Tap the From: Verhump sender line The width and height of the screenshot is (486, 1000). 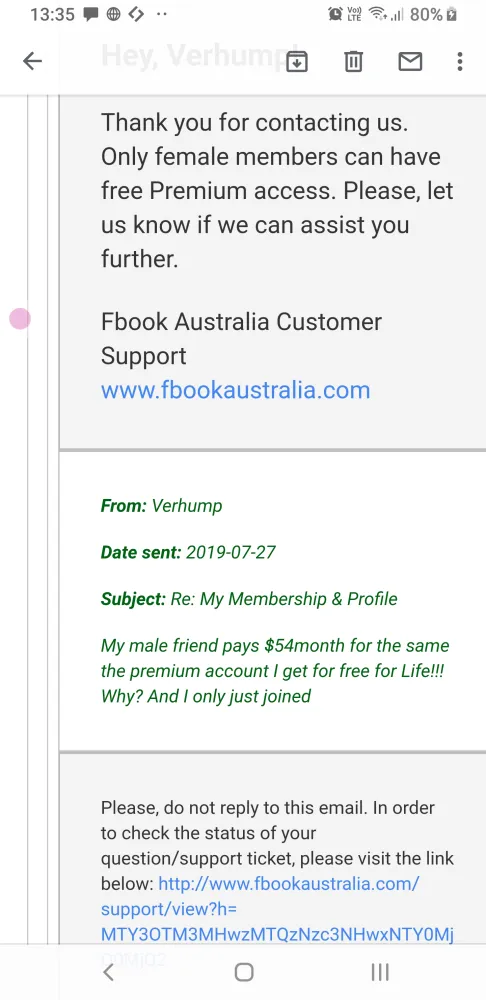click(x=161, y=506)
